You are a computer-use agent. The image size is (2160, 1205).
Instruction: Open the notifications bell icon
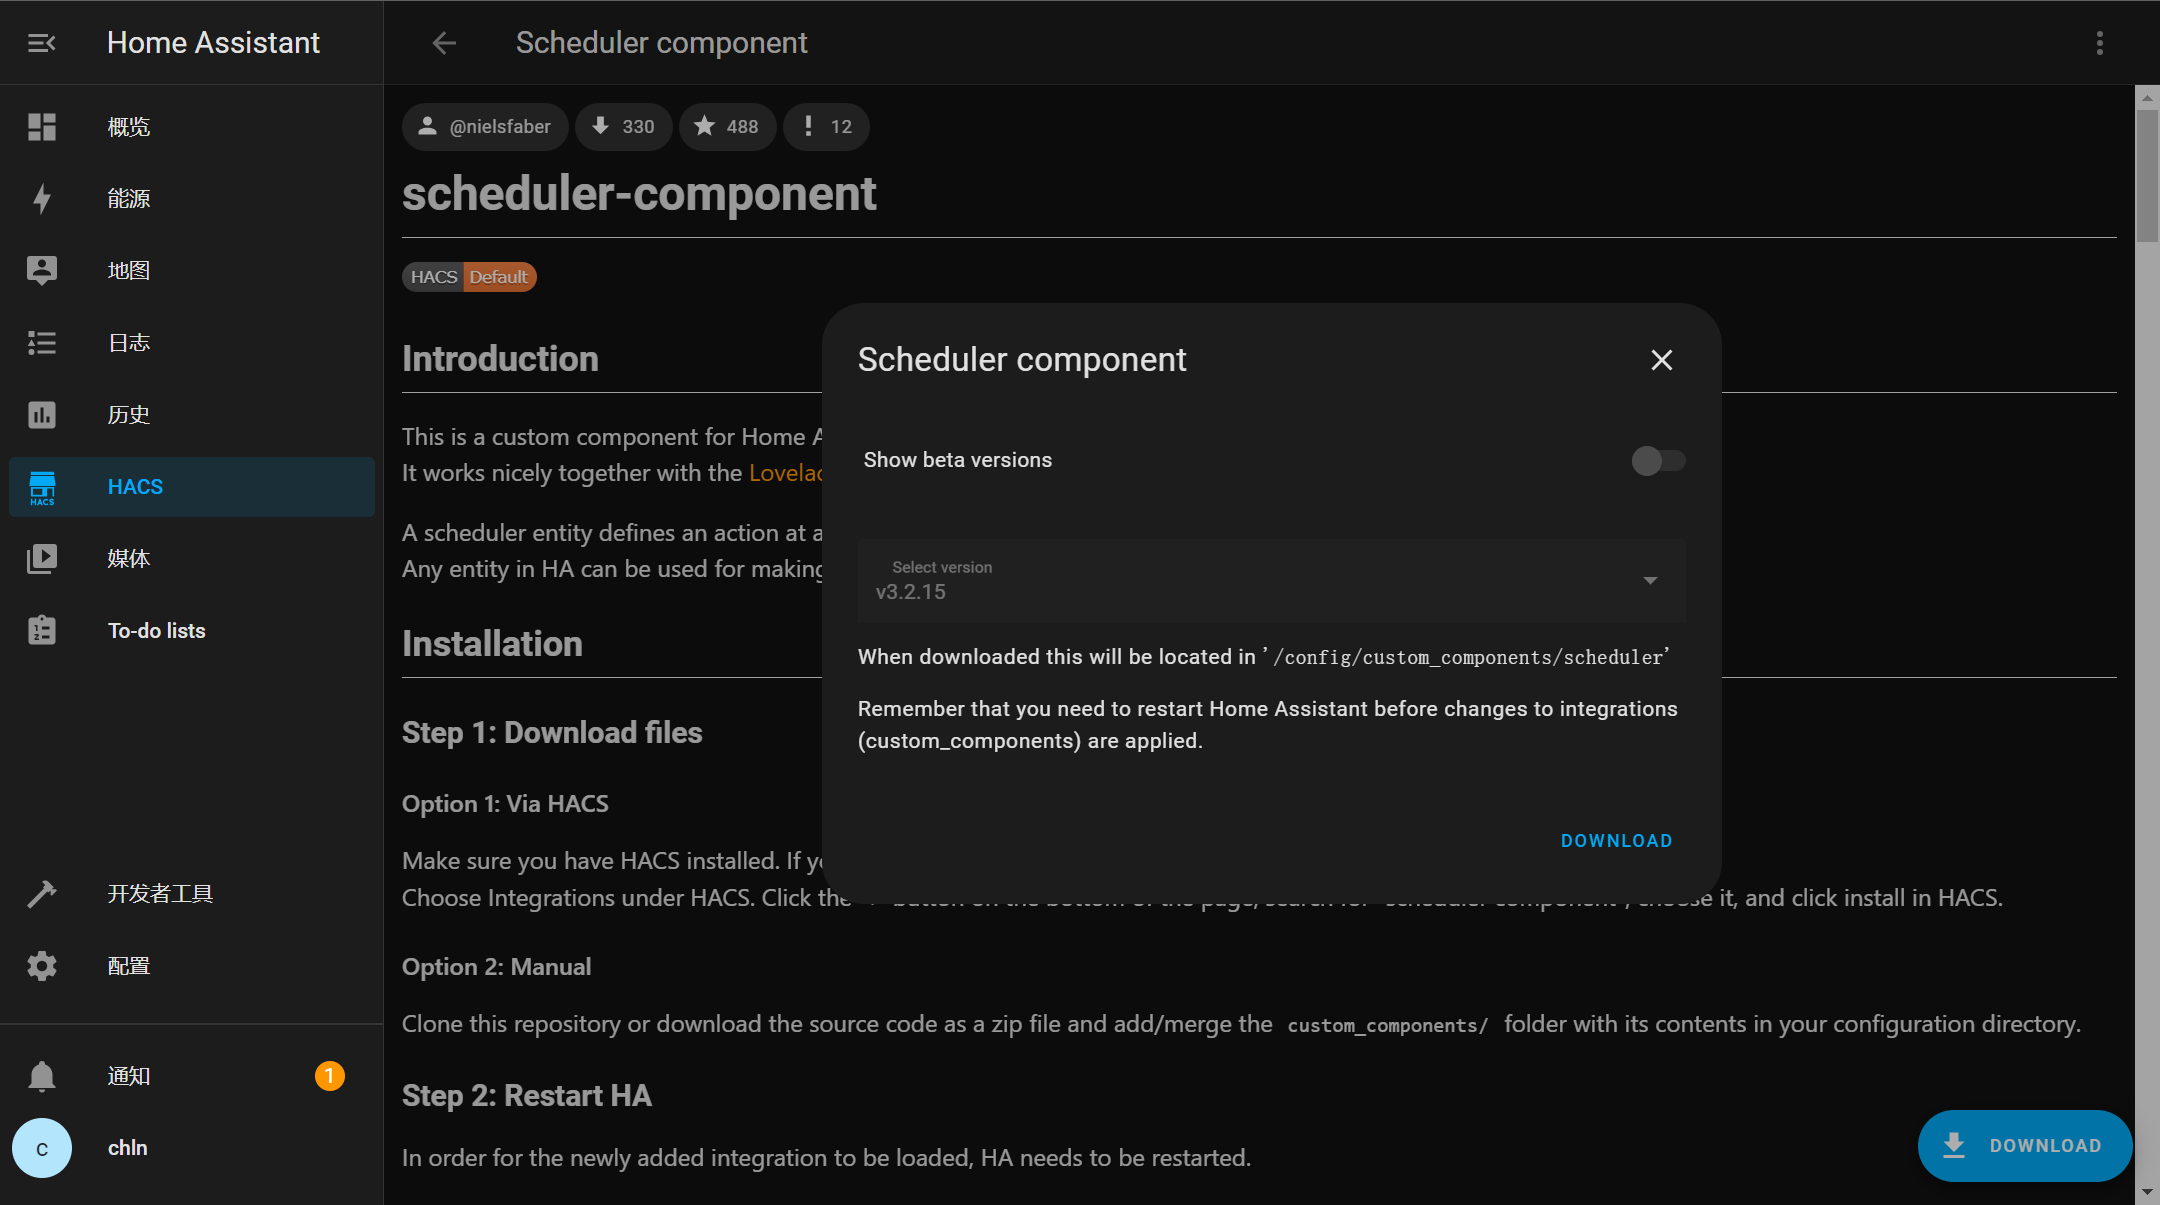pos(41,1076)
